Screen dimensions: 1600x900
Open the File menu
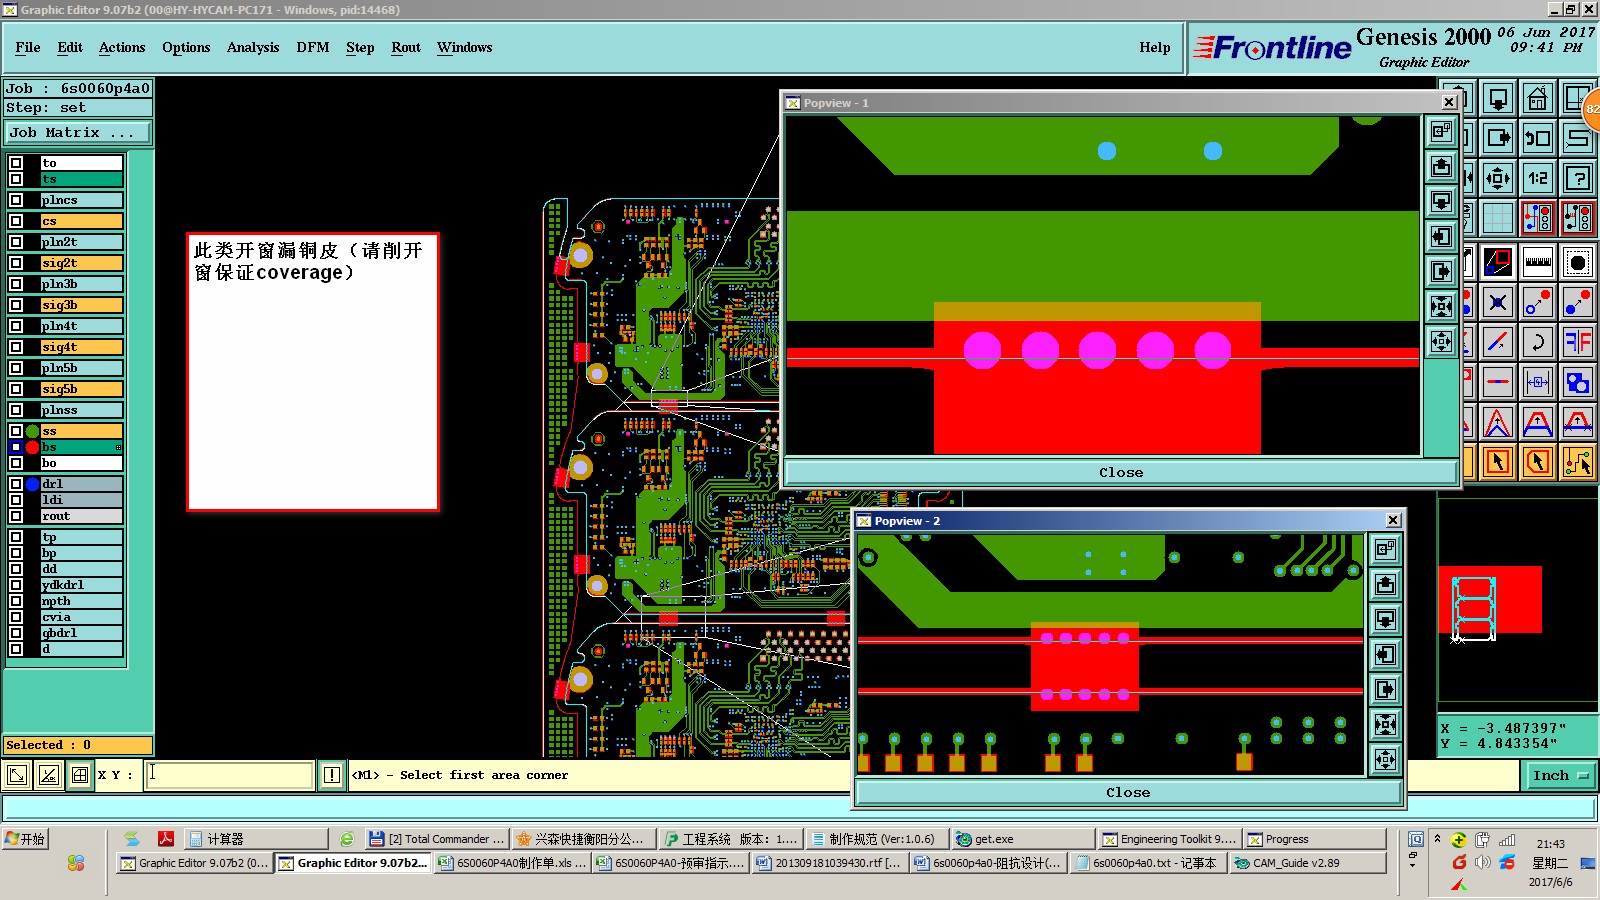pyautogui.click(x=28, y=47)
